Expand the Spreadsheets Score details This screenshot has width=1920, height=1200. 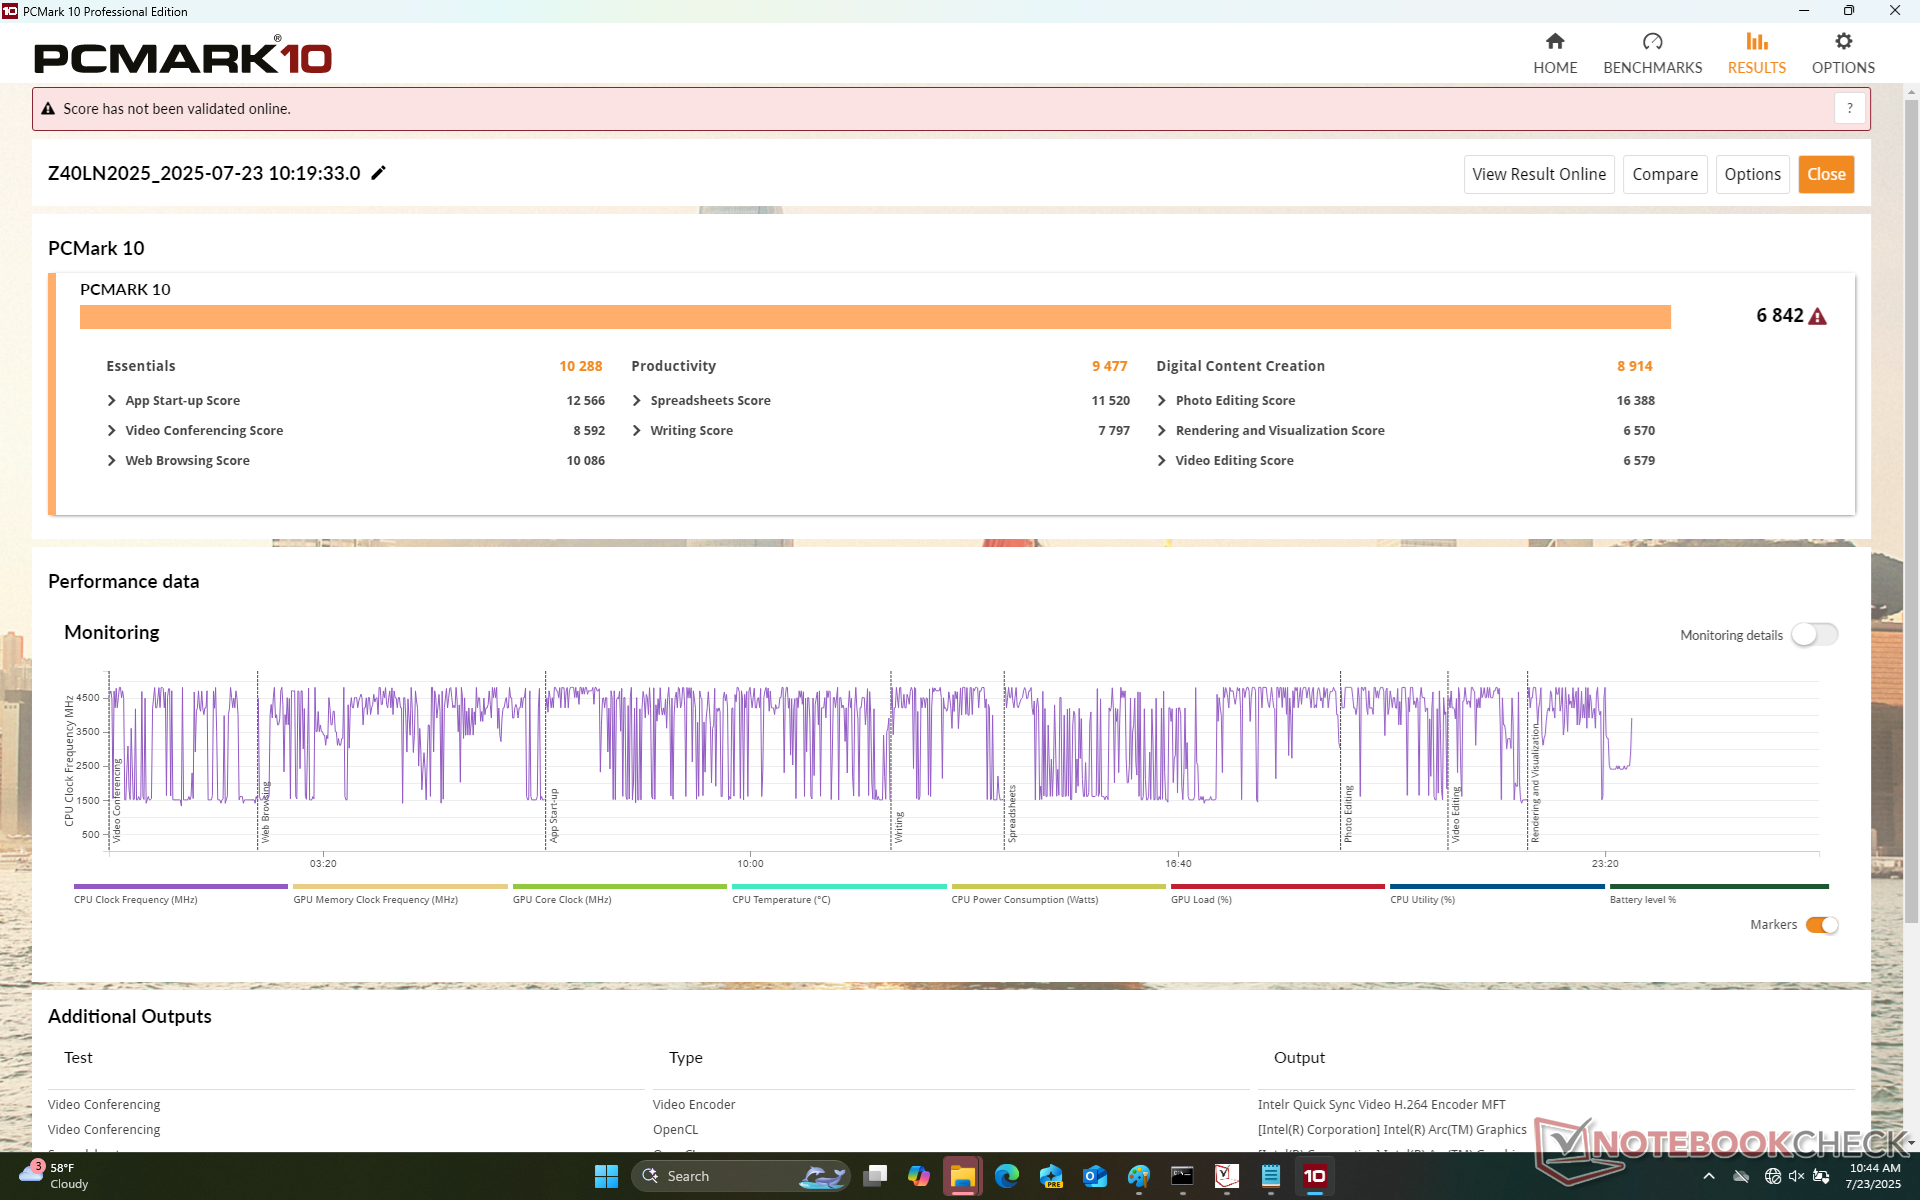click(637, 401)
